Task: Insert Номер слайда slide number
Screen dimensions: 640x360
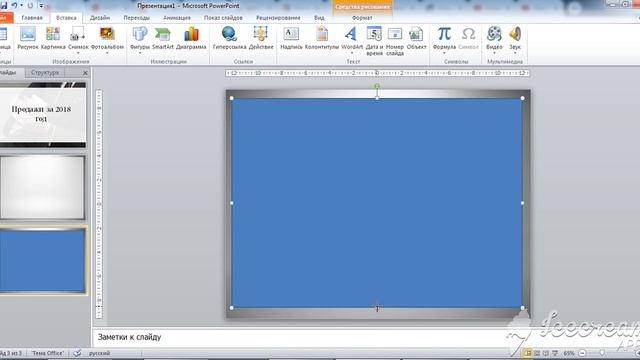Action: [395, 40]
